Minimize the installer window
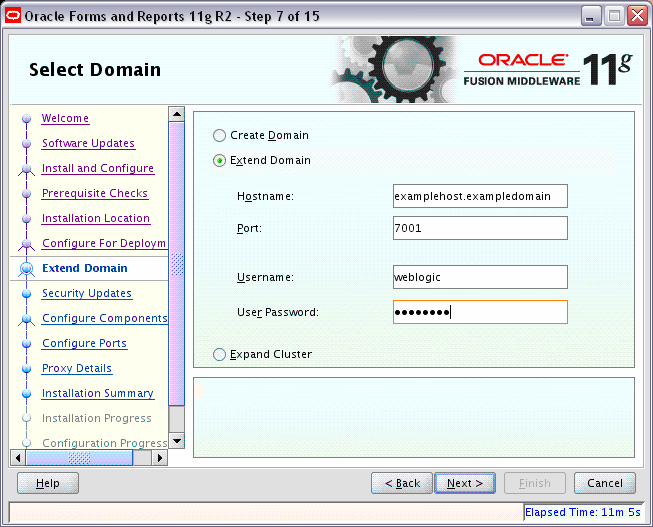653x527 pixels. [591, 16]
